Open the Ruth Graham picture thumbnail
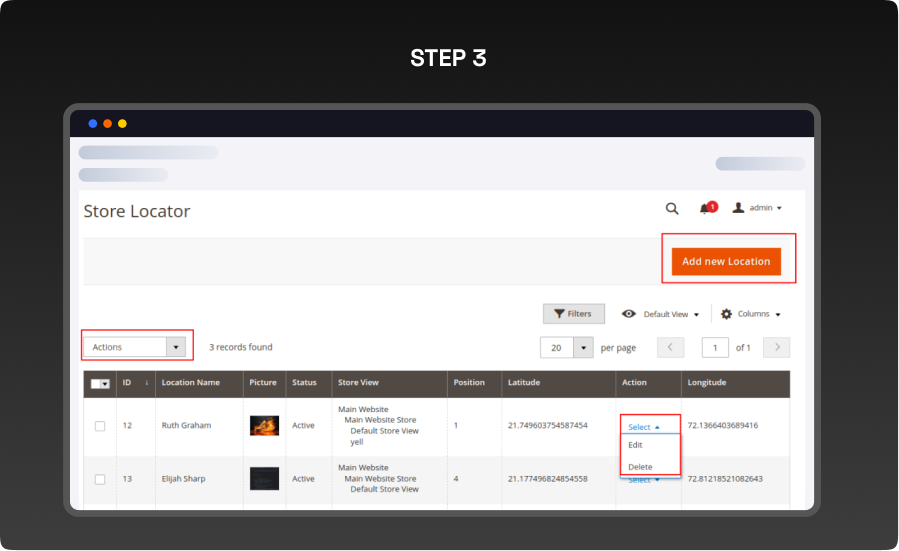 [264, 426]
